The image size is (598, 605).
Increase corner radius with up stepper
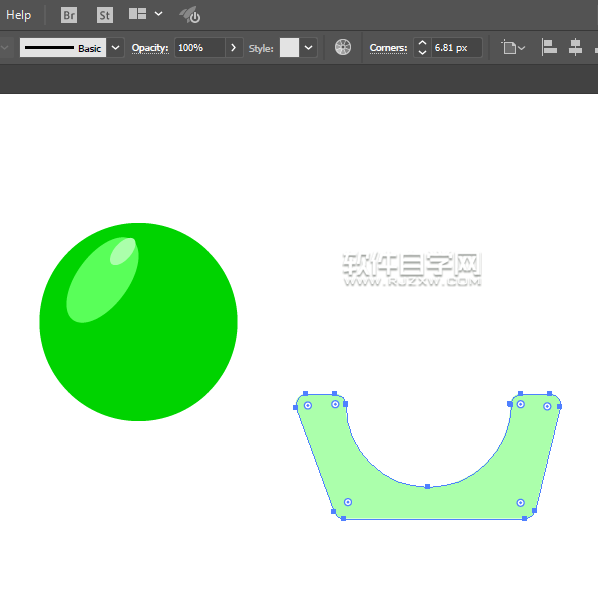point(422,43)
